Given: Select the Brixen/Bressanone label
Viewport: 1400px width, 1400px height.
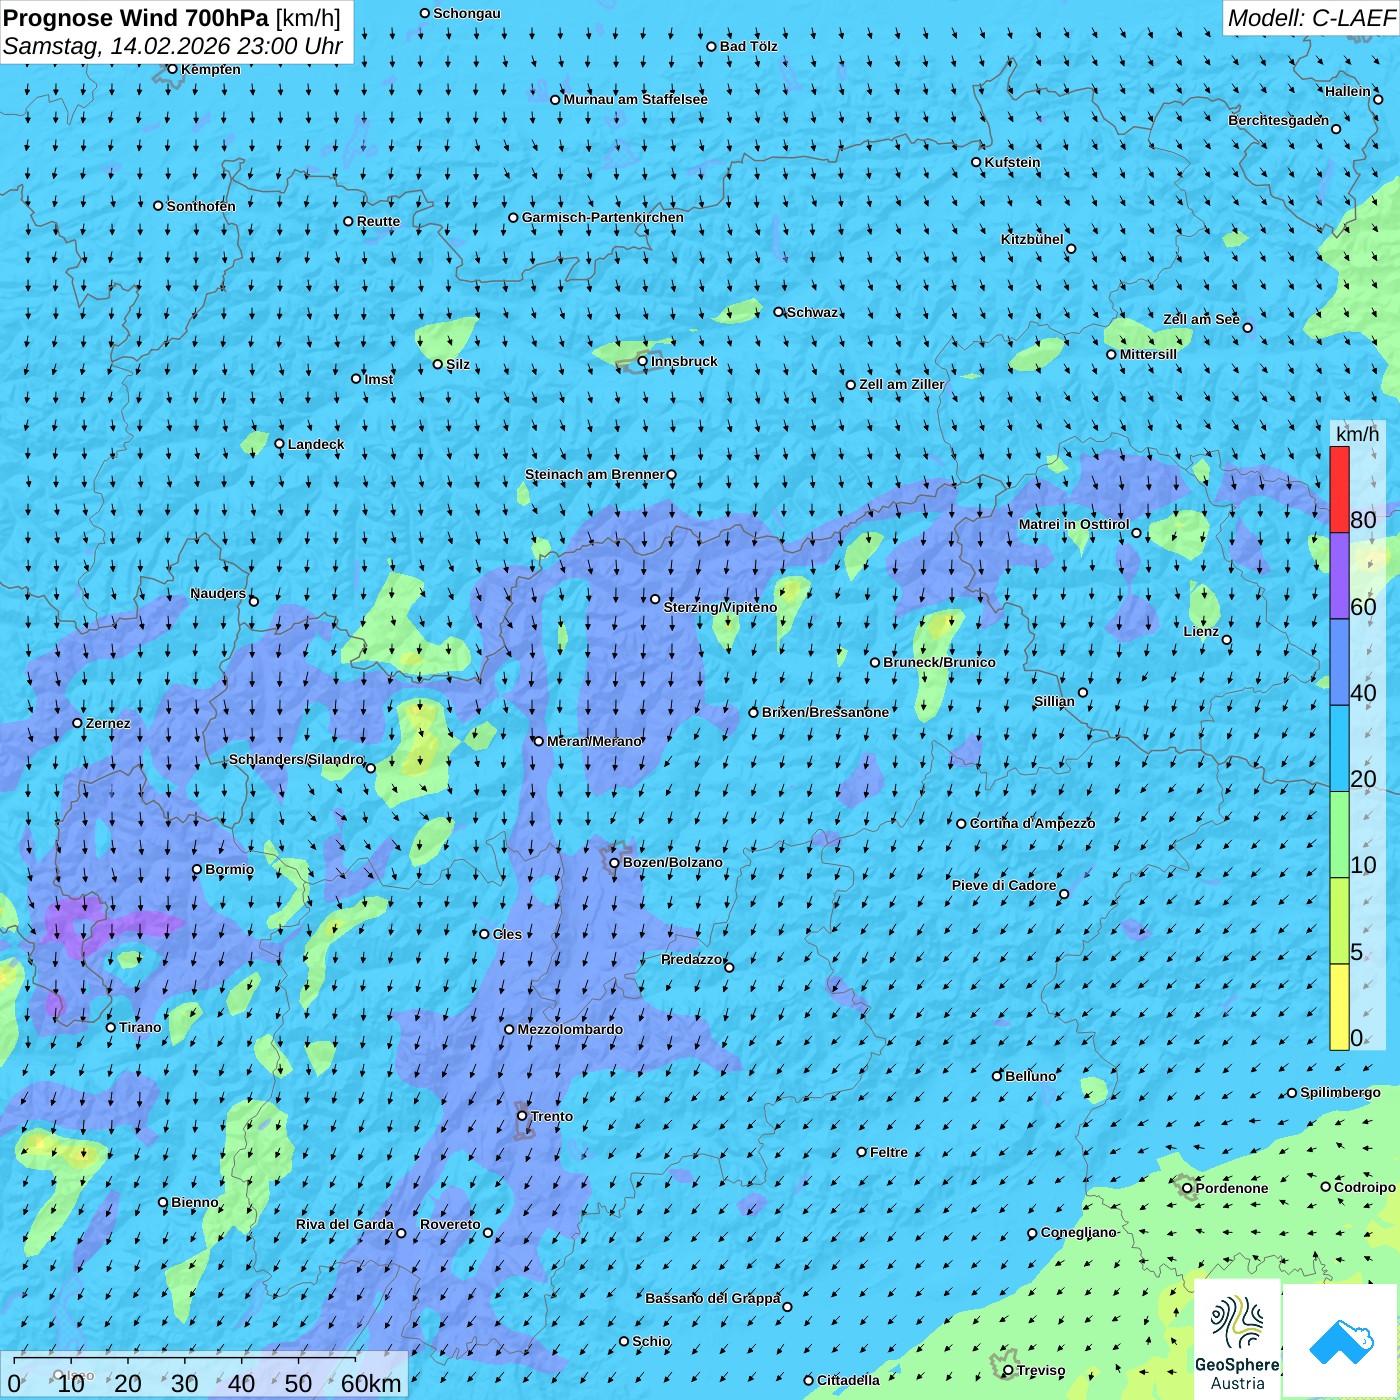Looking at the screenshot, I should 825,712.
